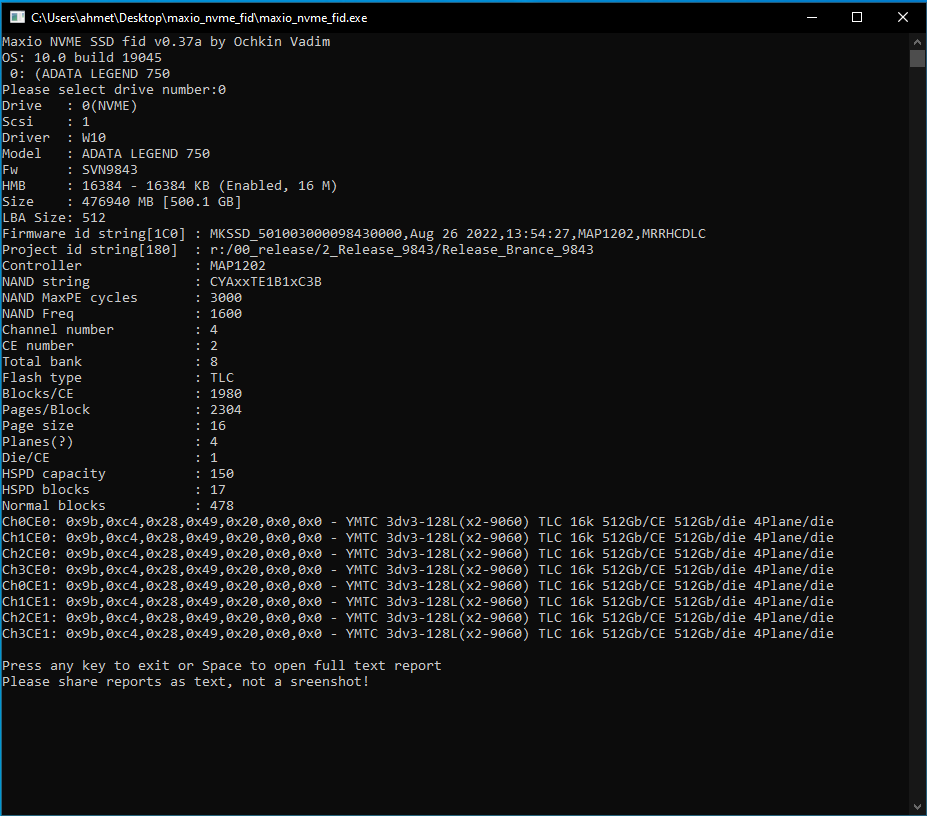
Task: Click the Flash type value 'TLC'
Action: [x=222, y=377]
